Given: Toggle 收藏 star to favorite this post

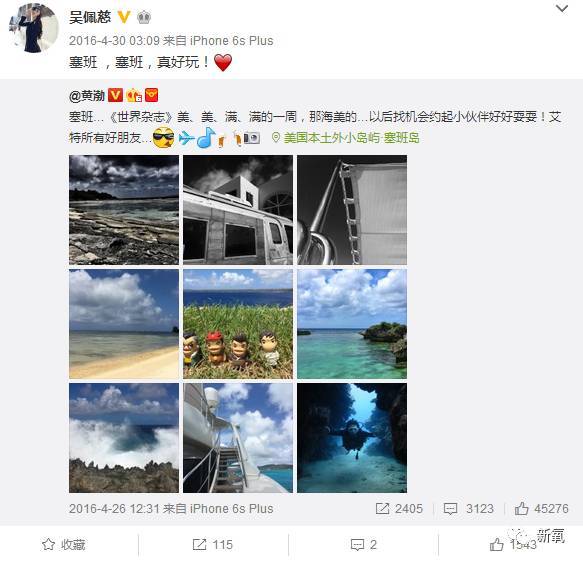Looking at the screenshot, I should tap(64, 545).
